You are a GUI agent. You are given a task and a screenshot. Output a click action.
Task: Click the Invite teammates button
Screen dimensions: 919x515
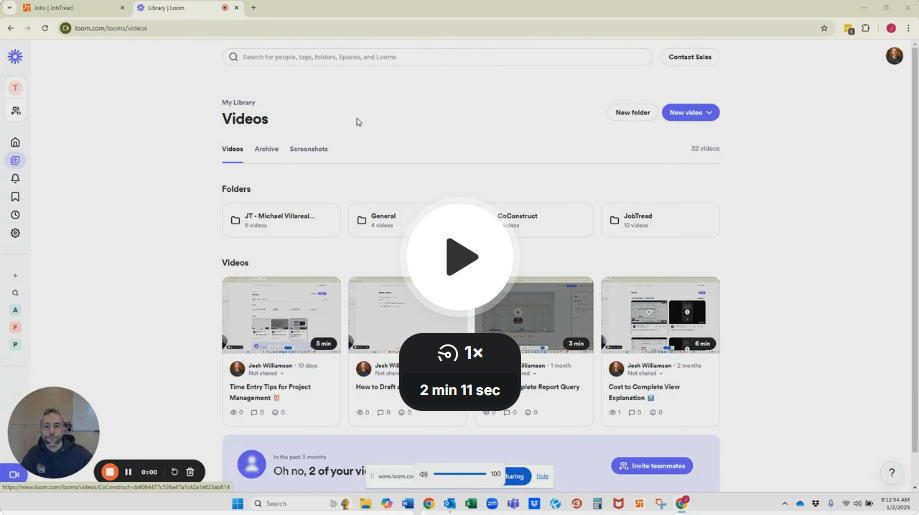point(652,466)
